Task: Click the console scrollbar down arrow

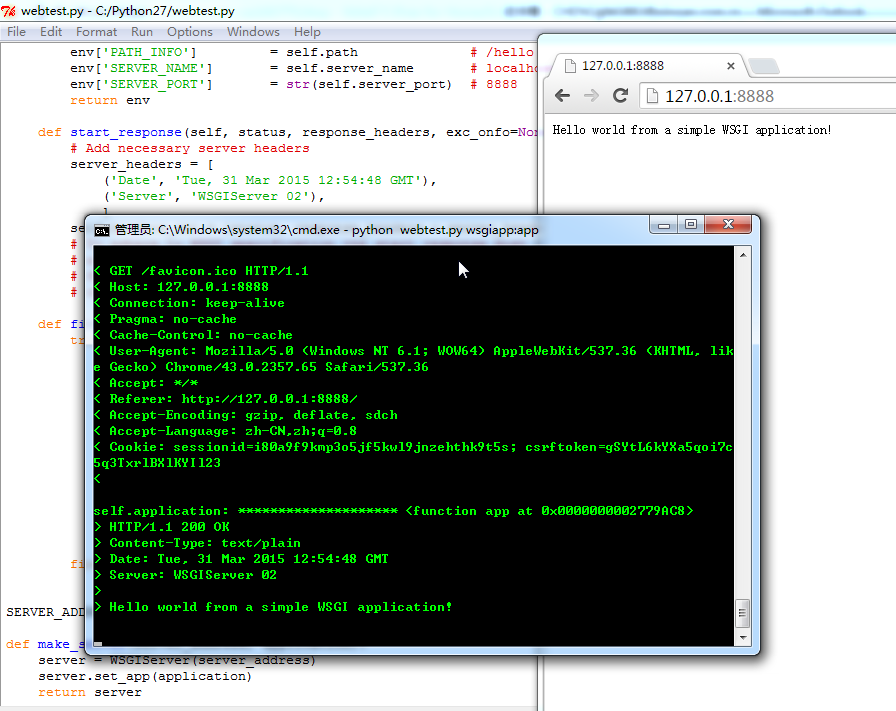Action: tap(743, 638)
